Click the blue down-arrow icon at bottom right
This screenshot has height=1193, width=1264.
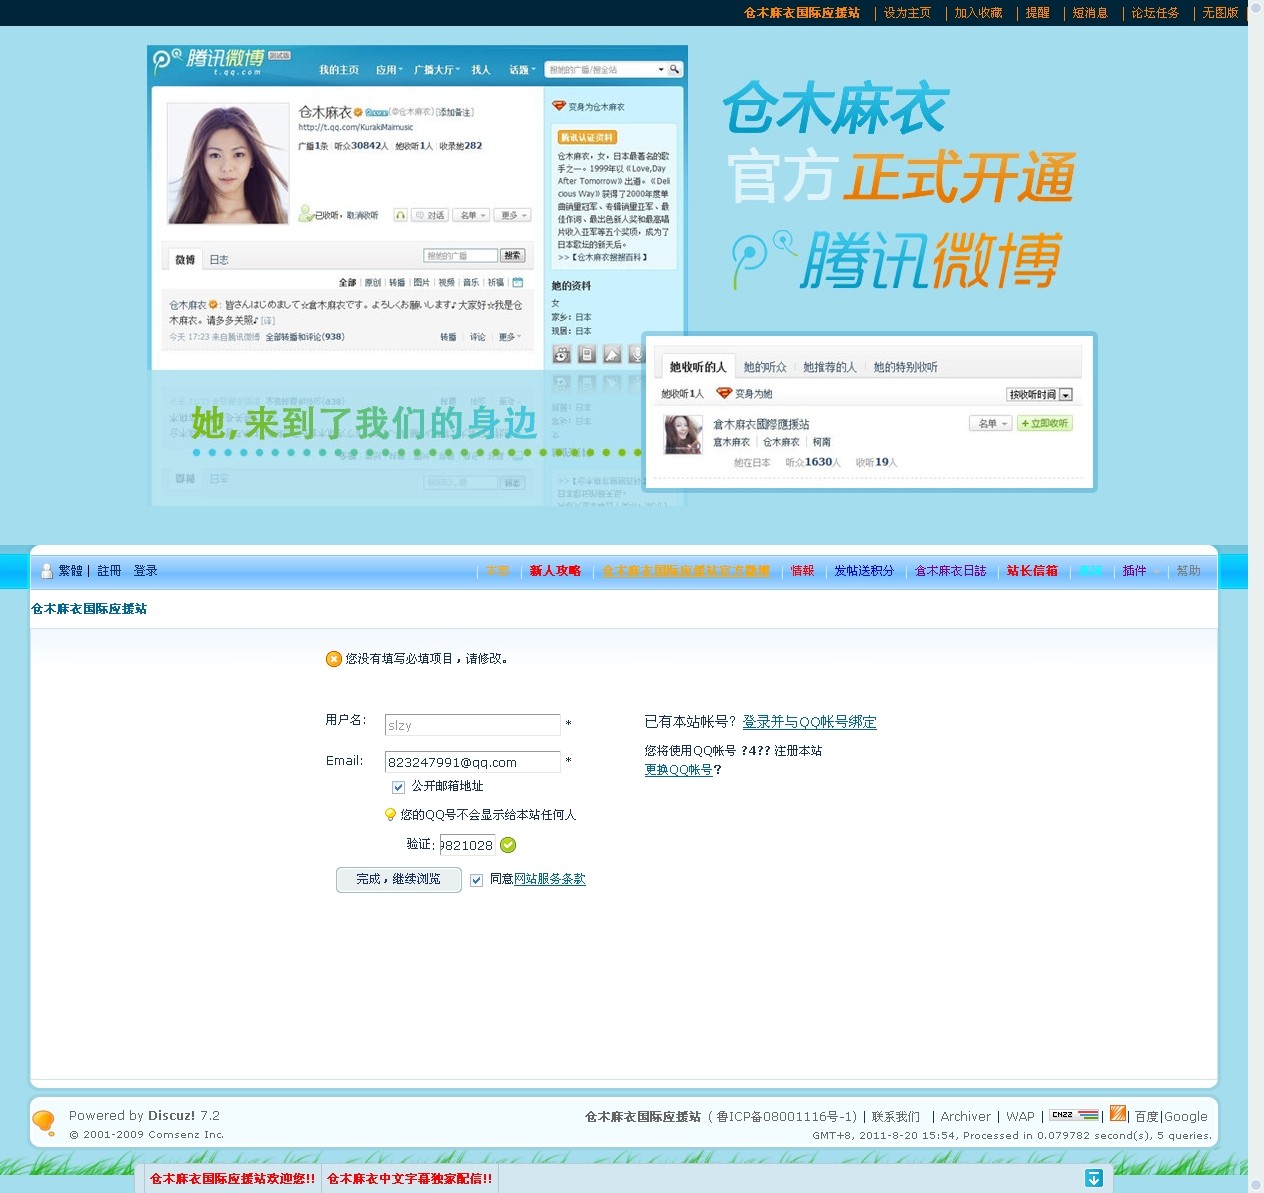click(x=1094, y=1178)
